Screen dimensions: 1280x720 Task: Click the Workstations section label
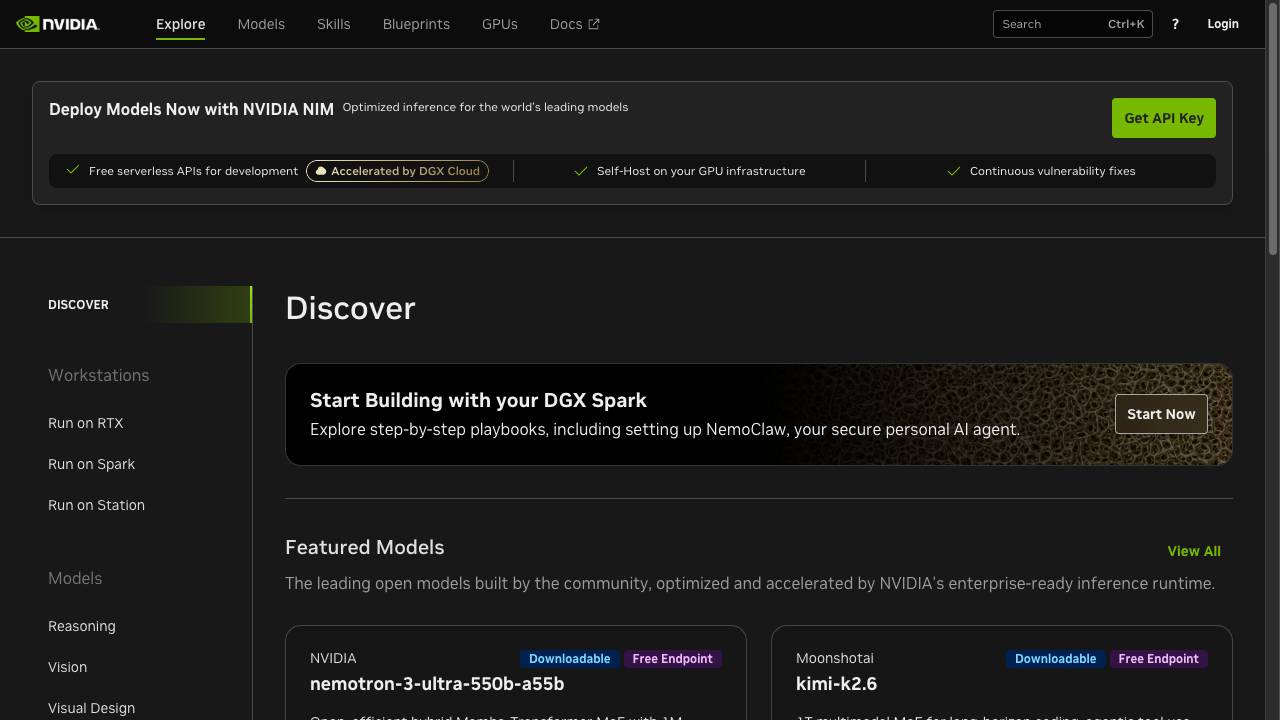[x=98, y=375]
